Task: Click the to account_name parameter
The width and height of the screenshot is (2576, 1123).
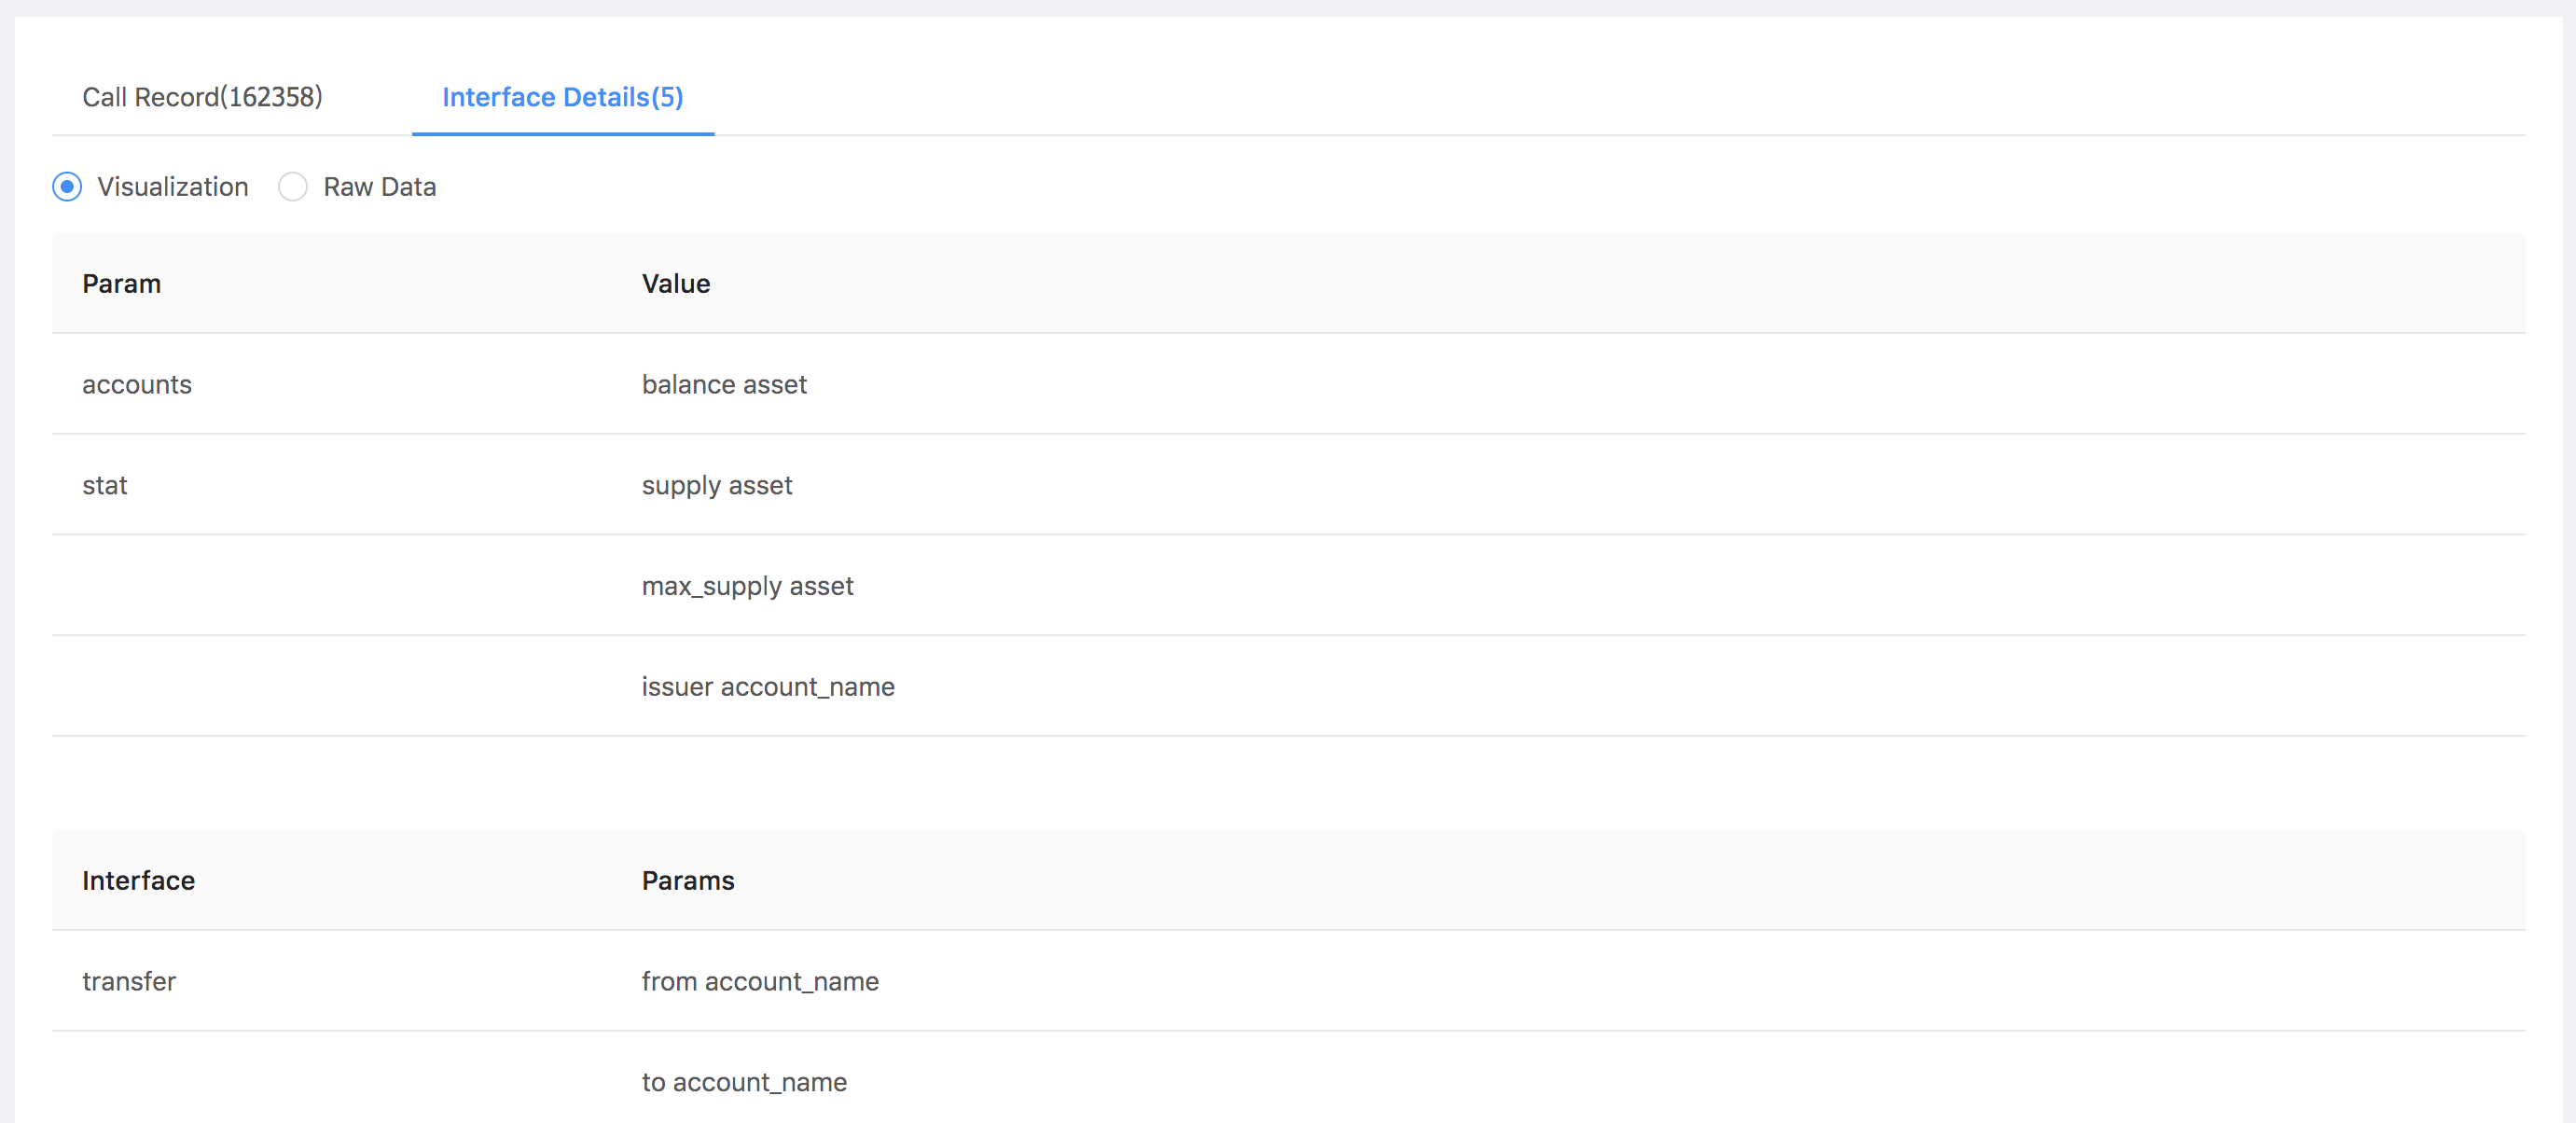Action: (x=744, y=1082)
